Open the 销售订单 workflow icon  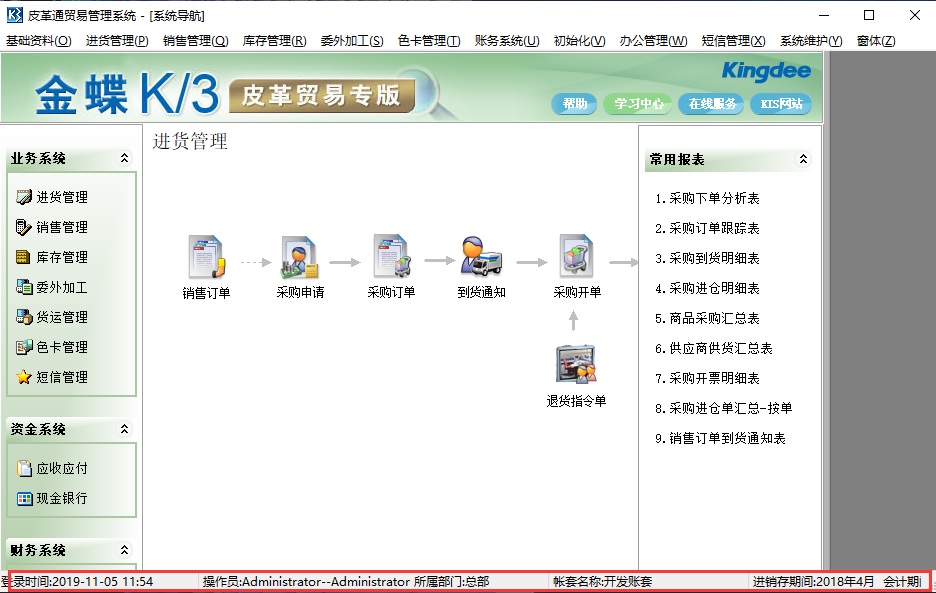pos(205,258)
